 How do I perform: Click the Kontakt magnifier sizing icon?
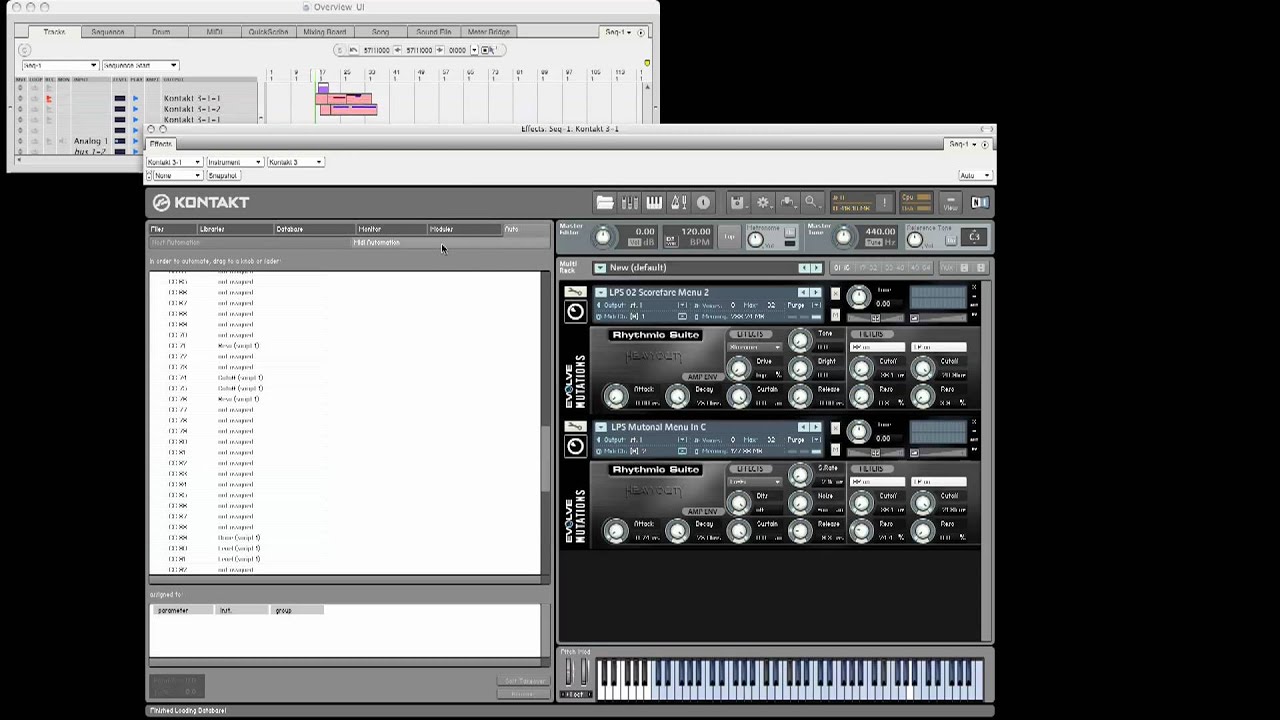[811, 202]
